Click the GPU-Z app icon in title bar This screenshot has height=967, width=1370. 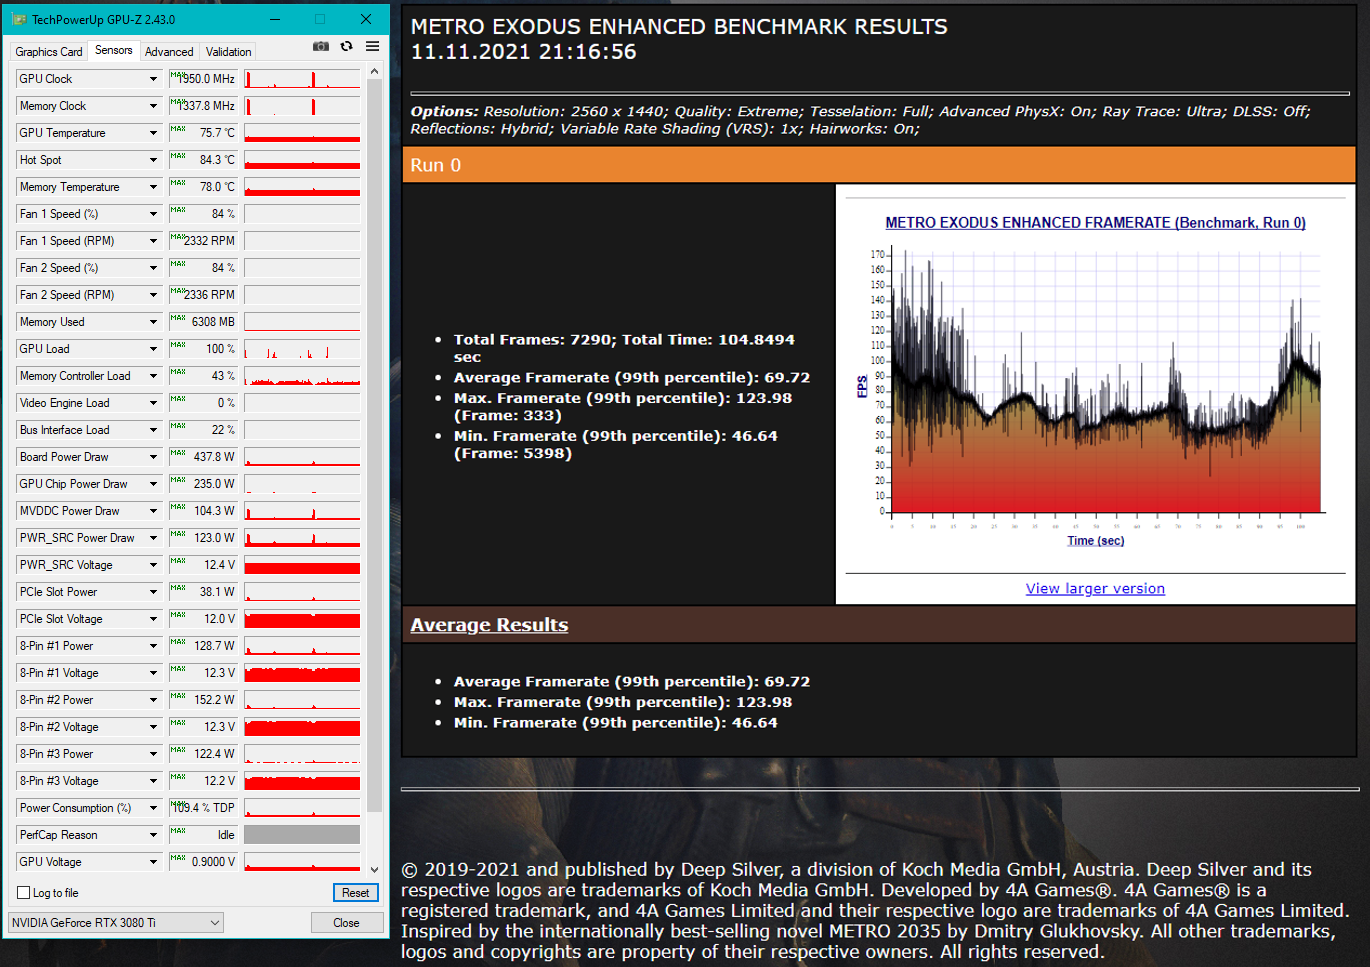click(20, 20)
